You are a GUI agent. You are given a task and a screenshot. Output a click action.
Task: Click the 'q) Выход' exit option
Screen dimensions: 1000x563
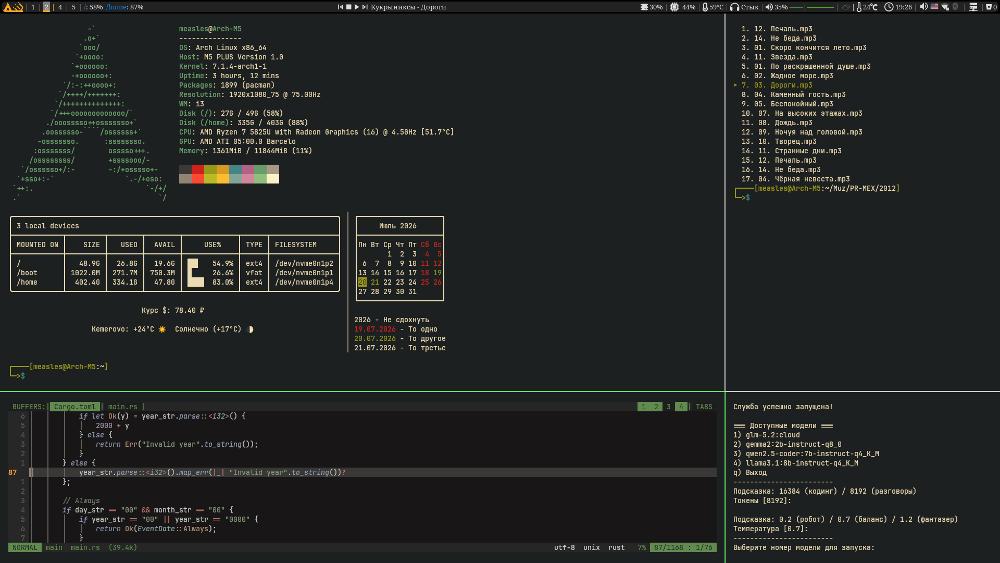[750, 472]
